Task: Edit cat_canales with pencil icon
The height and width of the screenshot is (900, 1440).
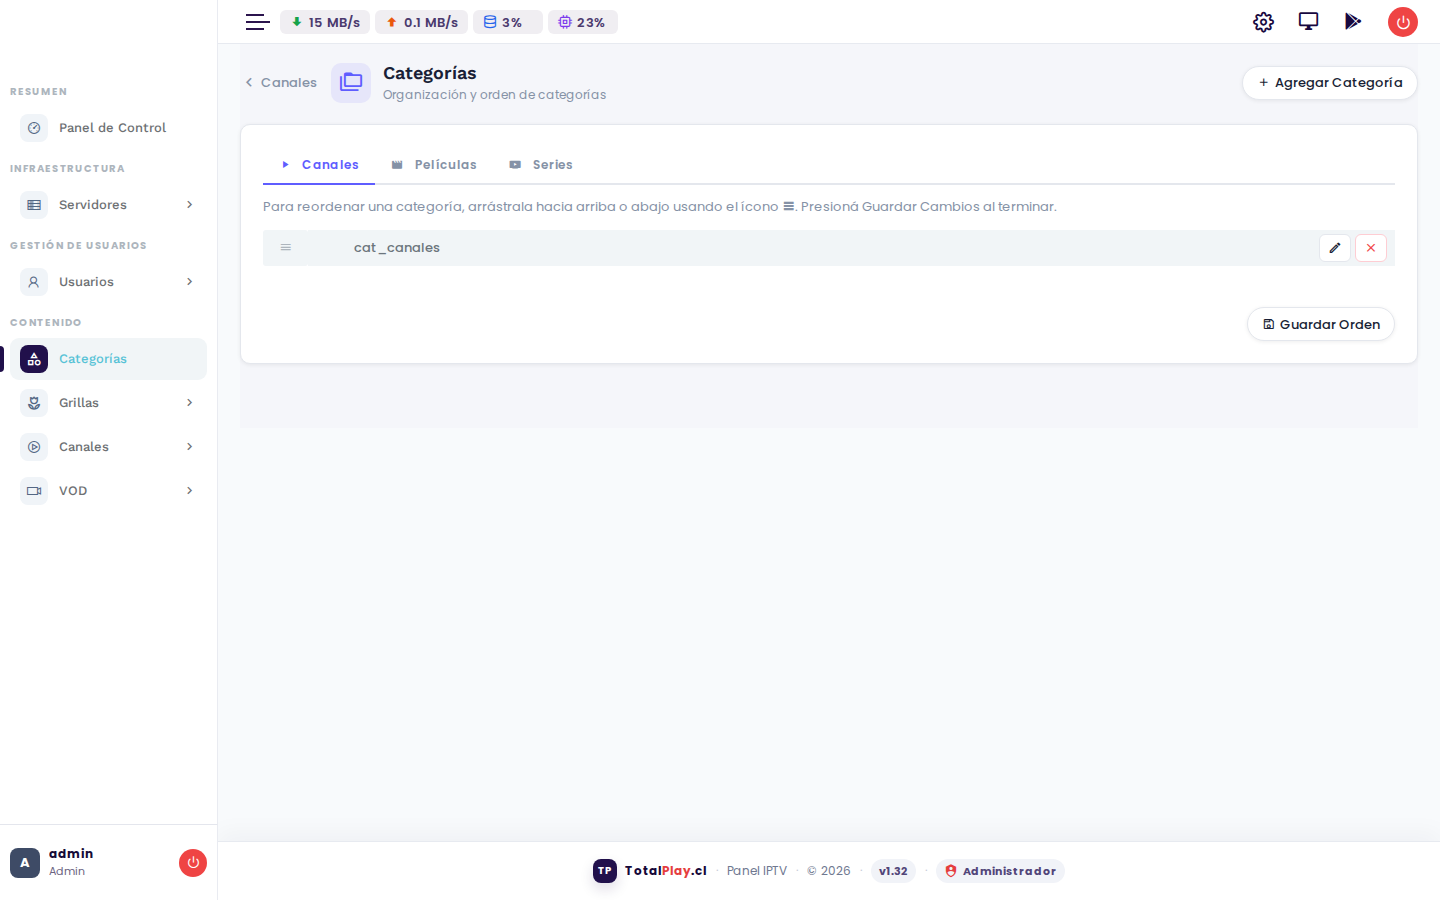Action: click(1335, 248)
